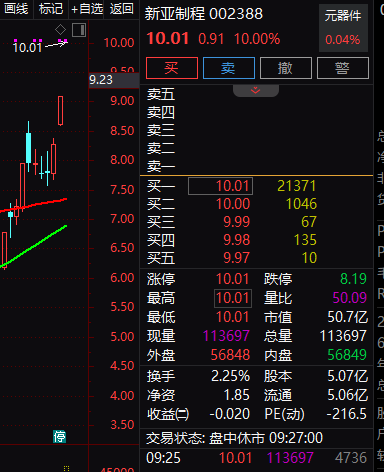
Task: Click the 卖一 row label
Action: [161, 166]
